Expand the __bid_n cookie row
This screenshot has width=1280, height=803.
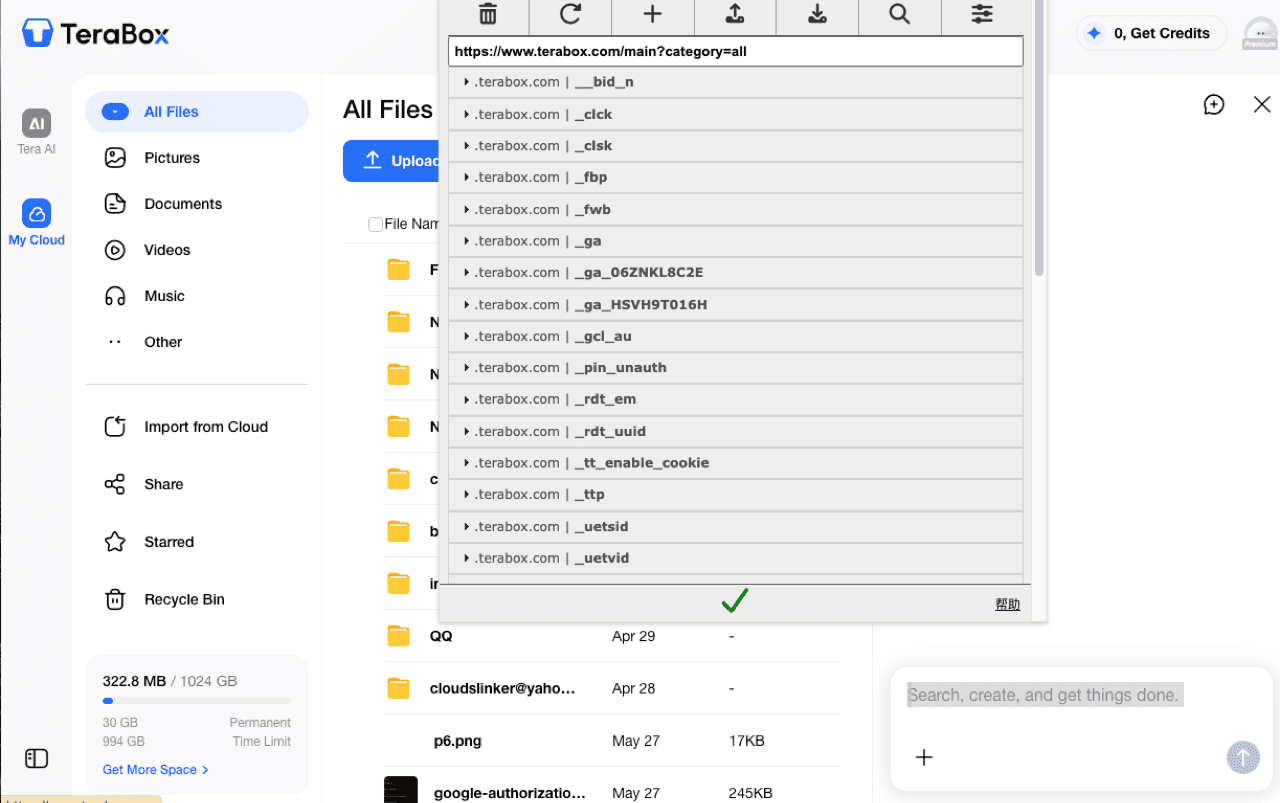pos(735,82)
